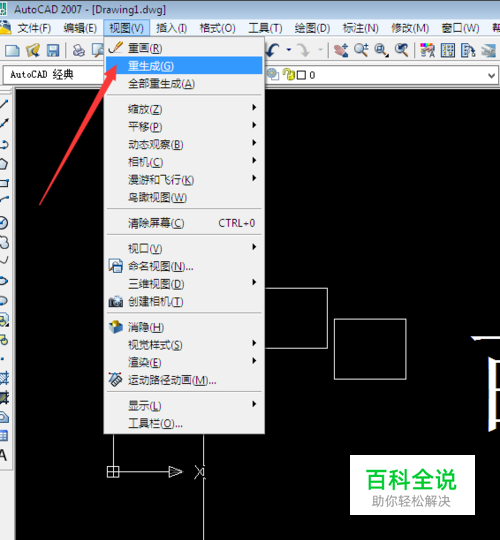Select the Line draw tool
The height and width of the screenshot is (540, 500).
4,103
